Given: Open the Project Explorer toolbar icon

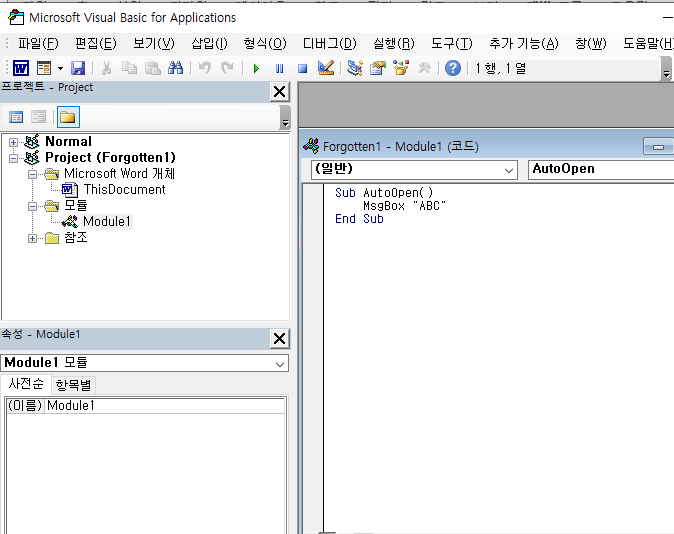Looking at the screenshot, I should coord(355,68).
